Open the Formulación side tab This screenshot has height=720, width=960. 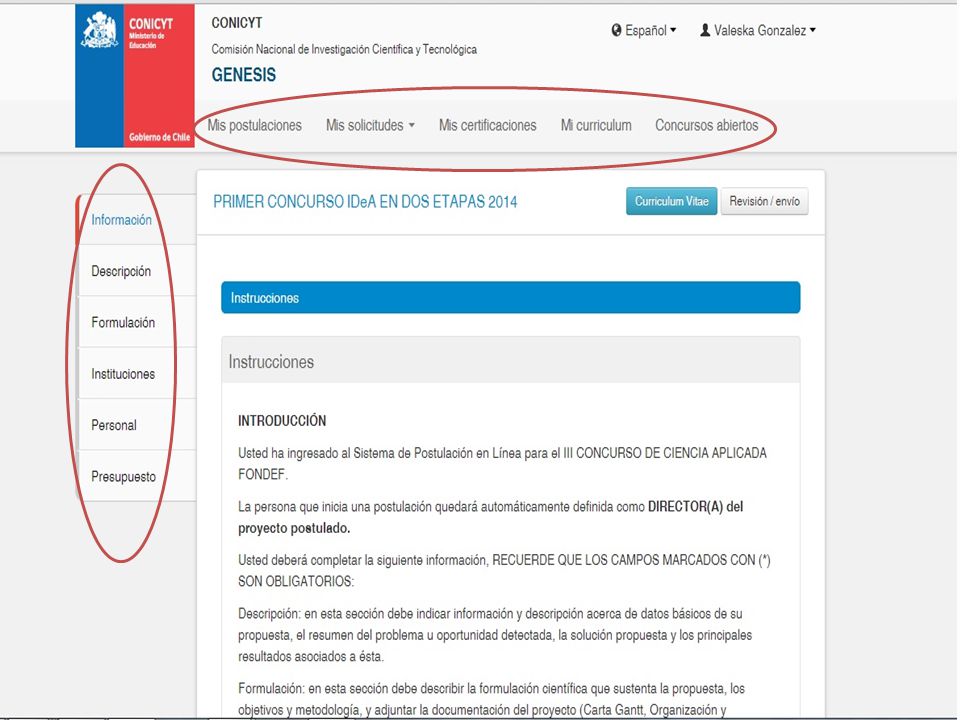tap(137, 323)
